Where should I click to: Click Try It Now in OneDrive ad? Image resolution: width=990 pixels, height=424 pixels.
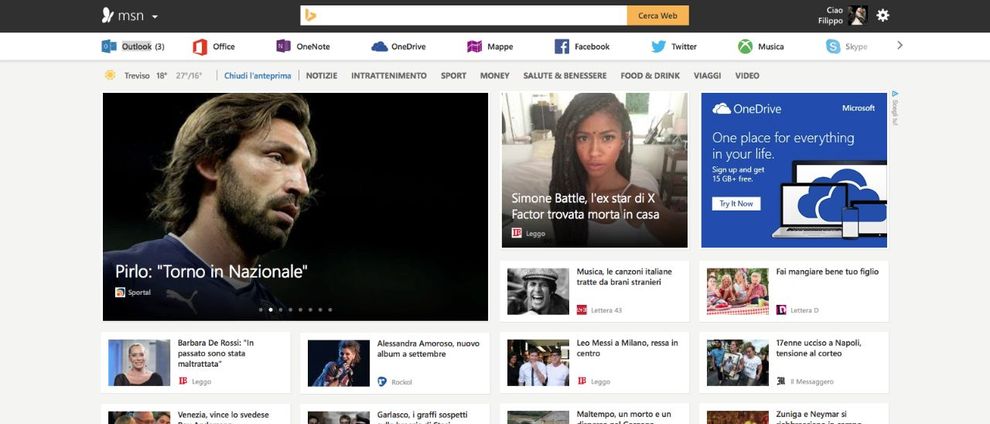click(x=736, y=204)
